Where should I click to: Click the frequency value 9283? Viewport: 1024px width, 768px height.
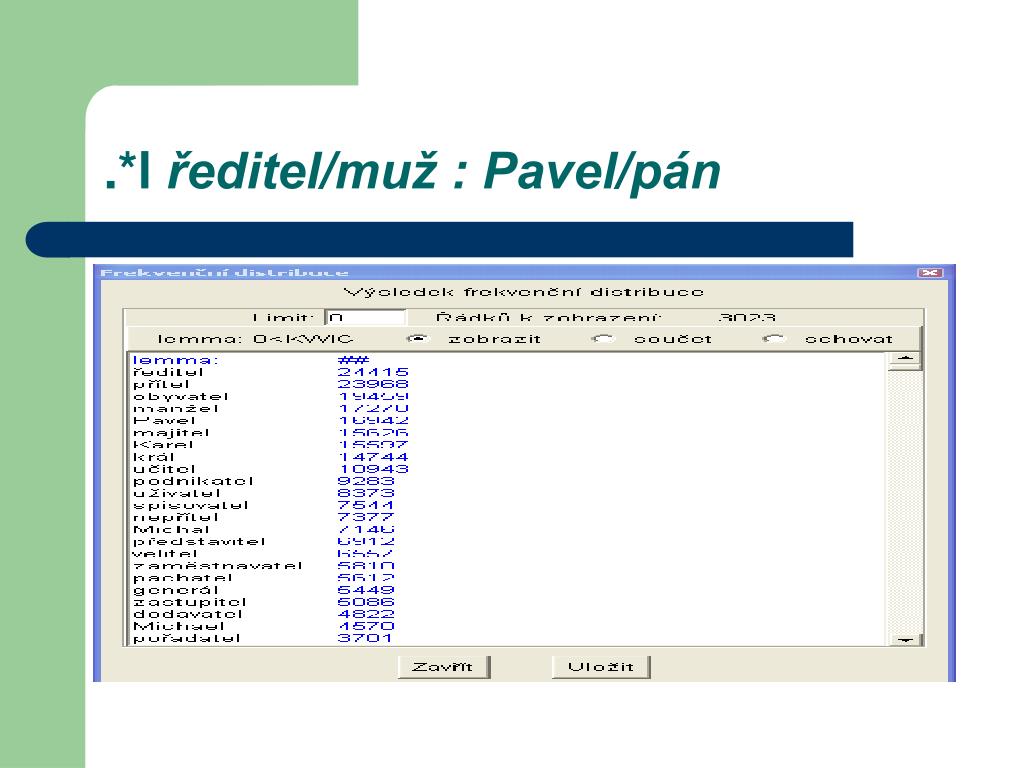click(366, 481)
